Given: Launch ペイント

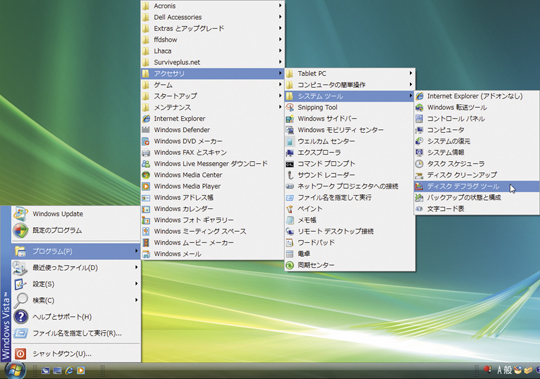Looking at the screenshot, I should point(350,209).
